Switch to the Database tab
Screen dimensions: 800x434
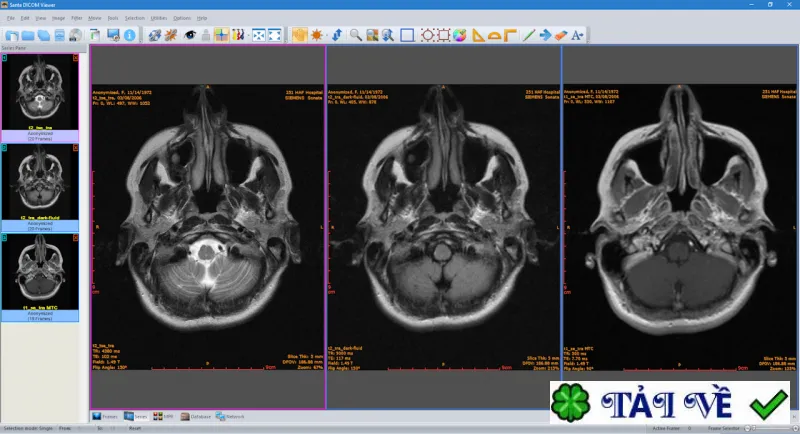(196, 417)
